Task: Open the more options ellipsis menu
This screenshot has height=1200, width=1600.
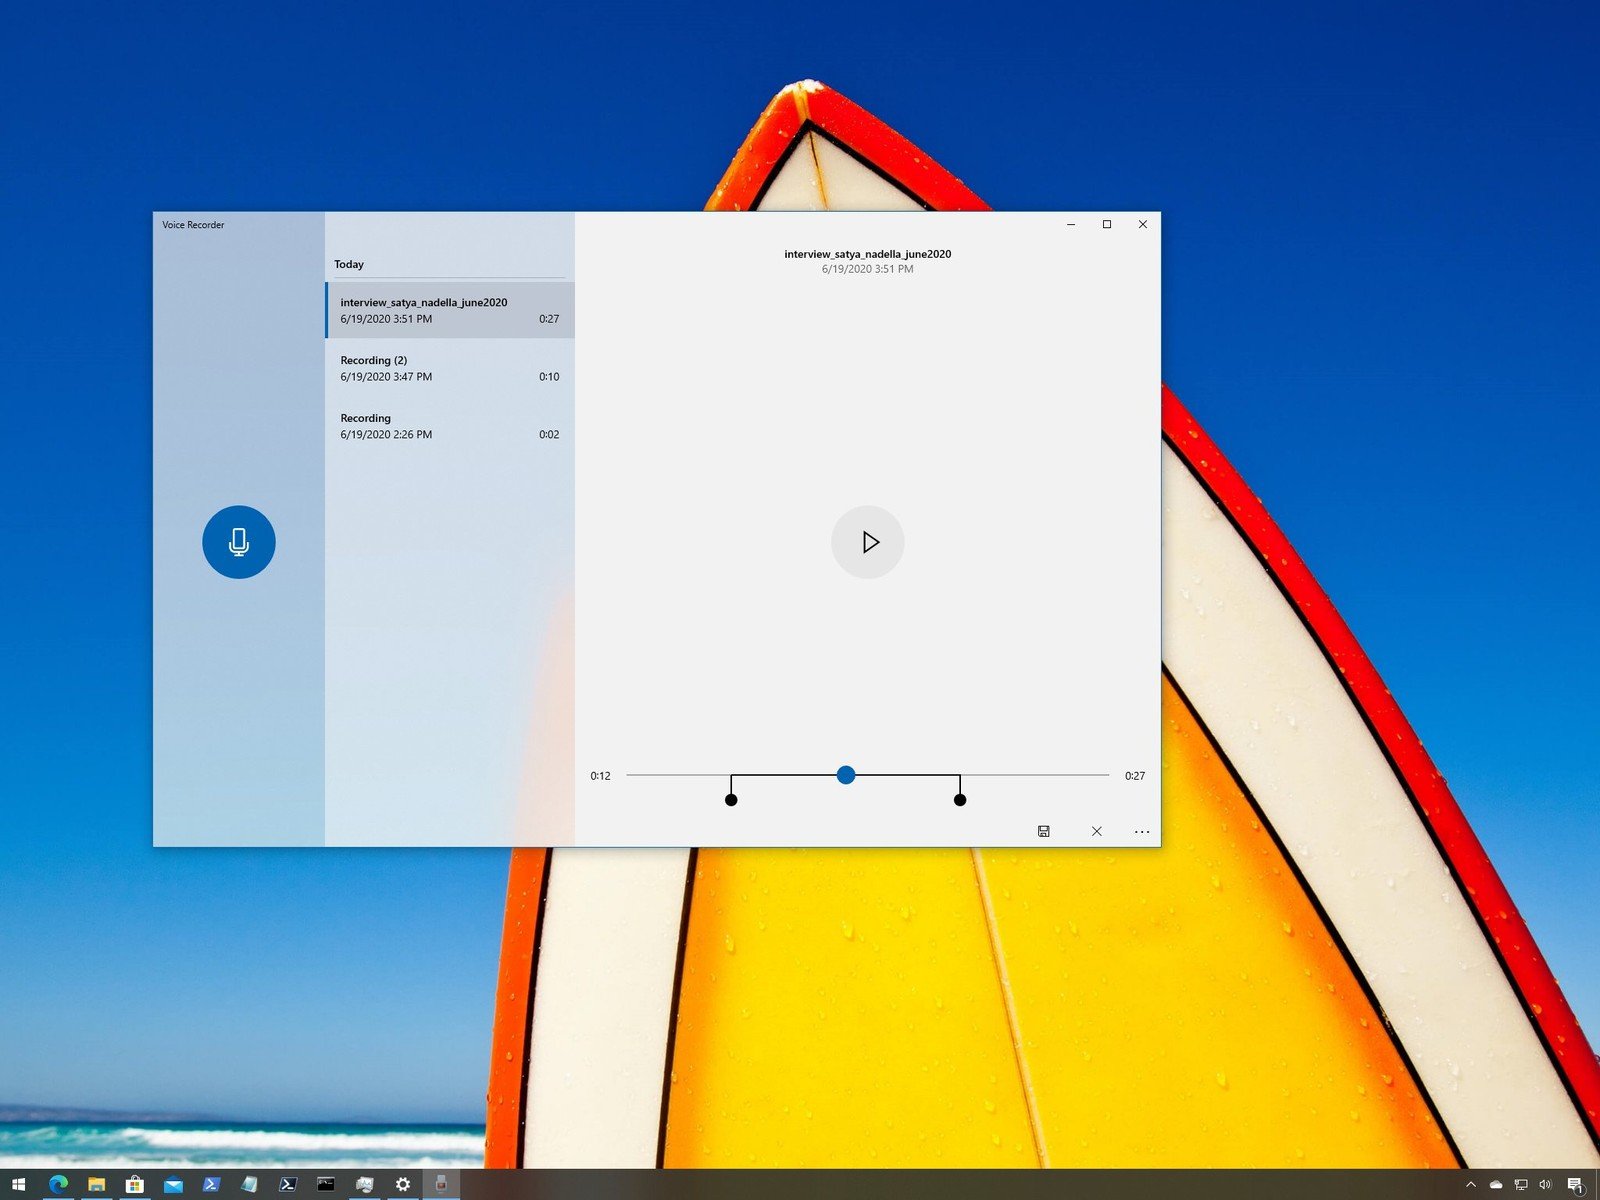Action: coord(1142,831)
